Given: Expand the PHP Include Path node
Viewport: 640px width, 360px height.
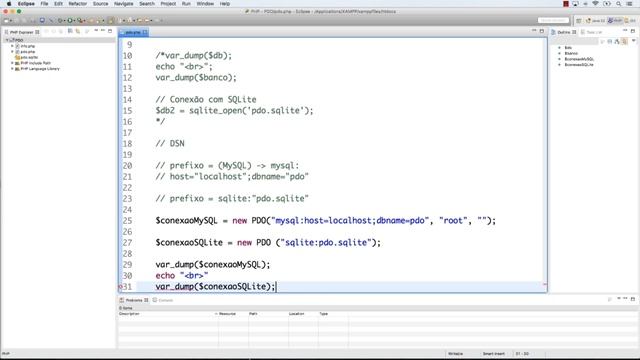Looking at the screenshot, I should tap(12, 63).
